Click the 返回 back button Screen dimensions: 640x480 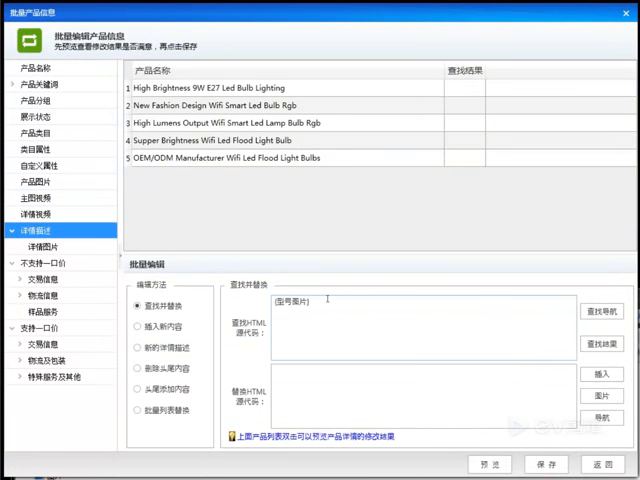(x=603, y=464)
